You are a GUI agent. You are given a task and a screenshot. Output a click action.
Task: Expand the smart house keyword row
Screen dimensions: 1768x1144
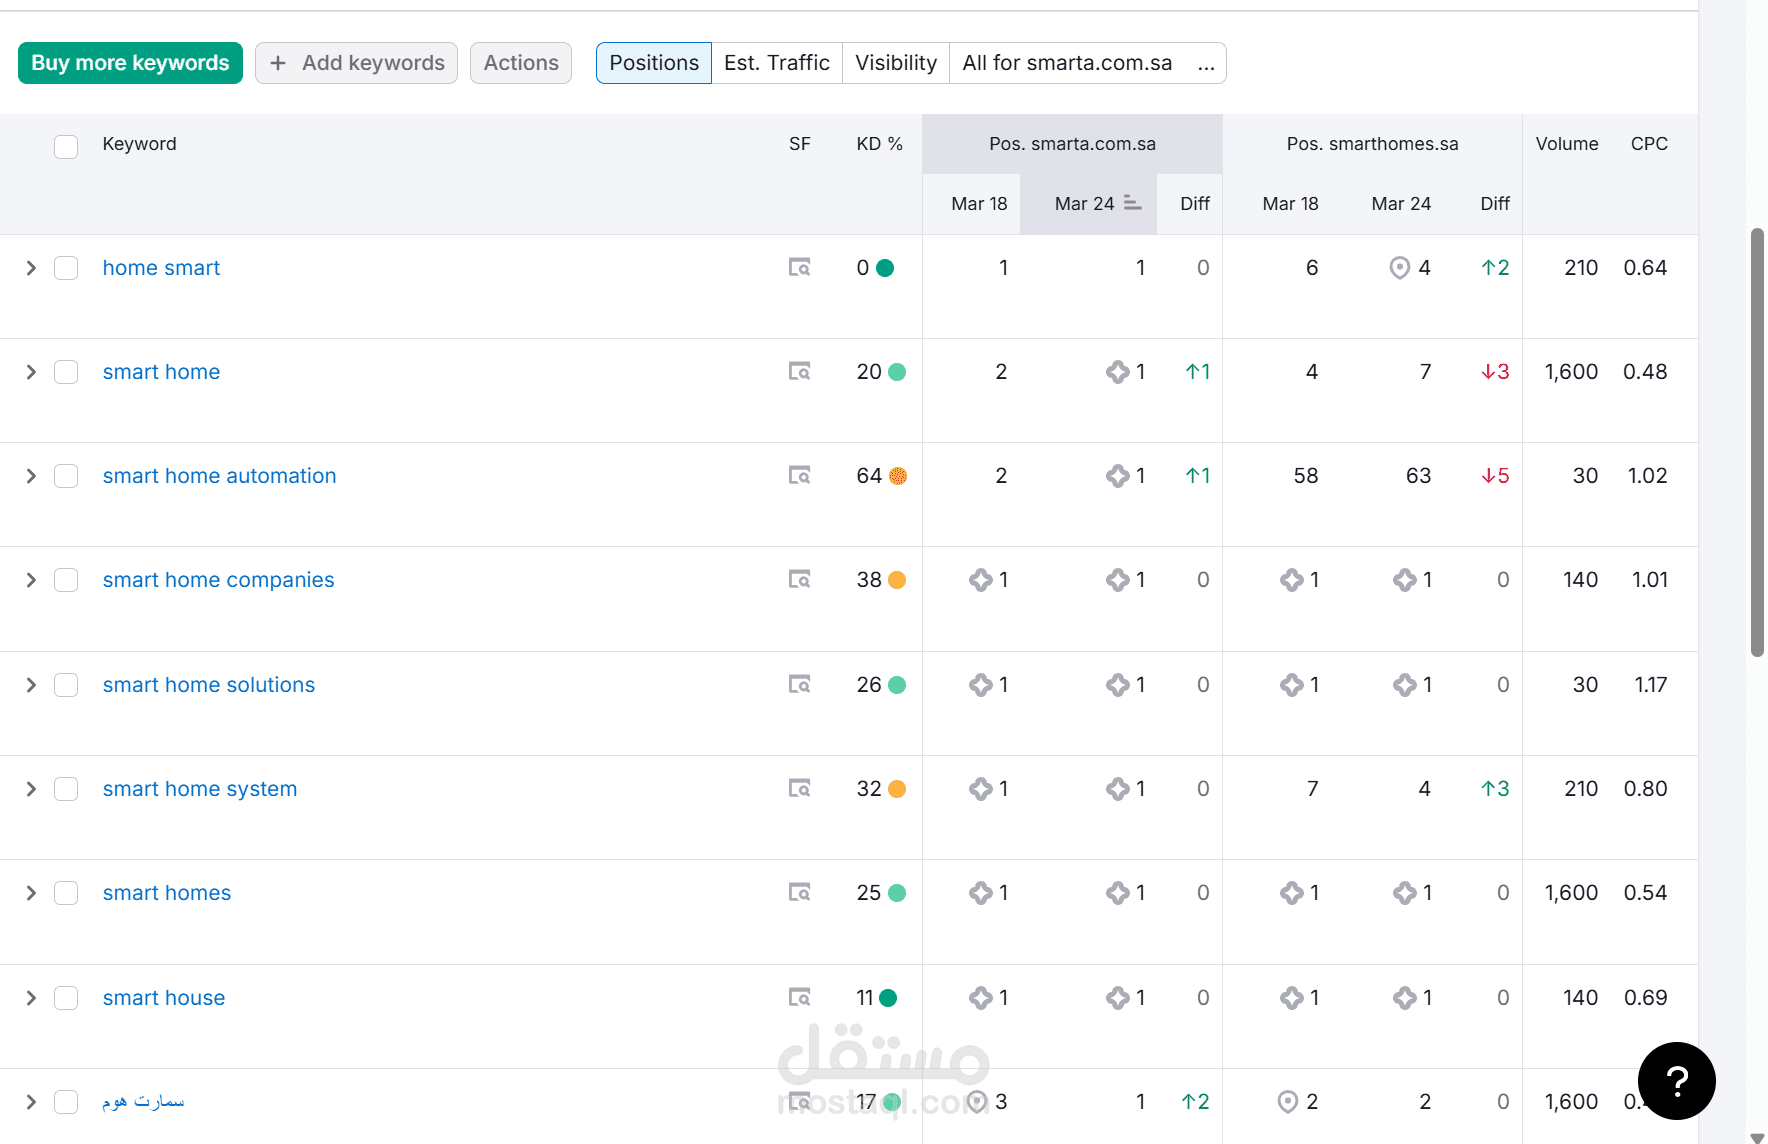tap(31, 998)
